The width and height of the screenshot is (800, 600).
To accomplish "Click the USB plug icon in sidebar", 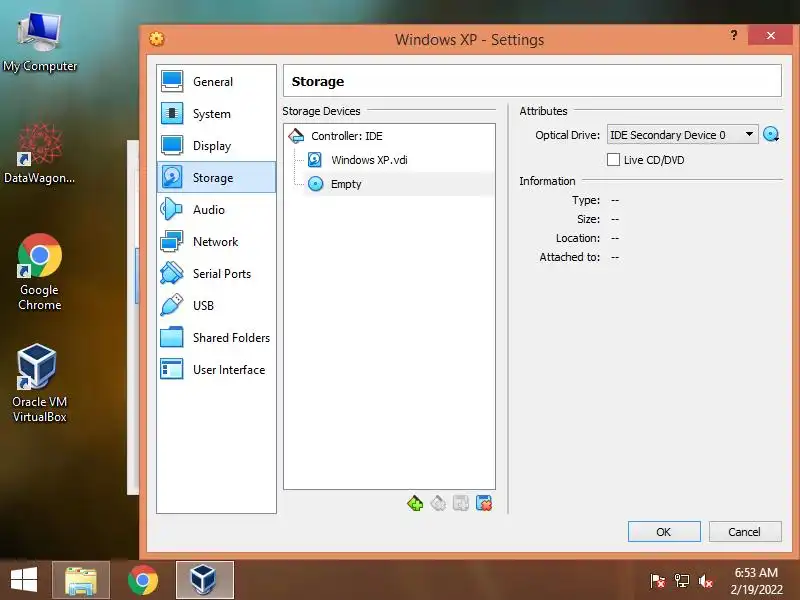I will click(171, 305).
